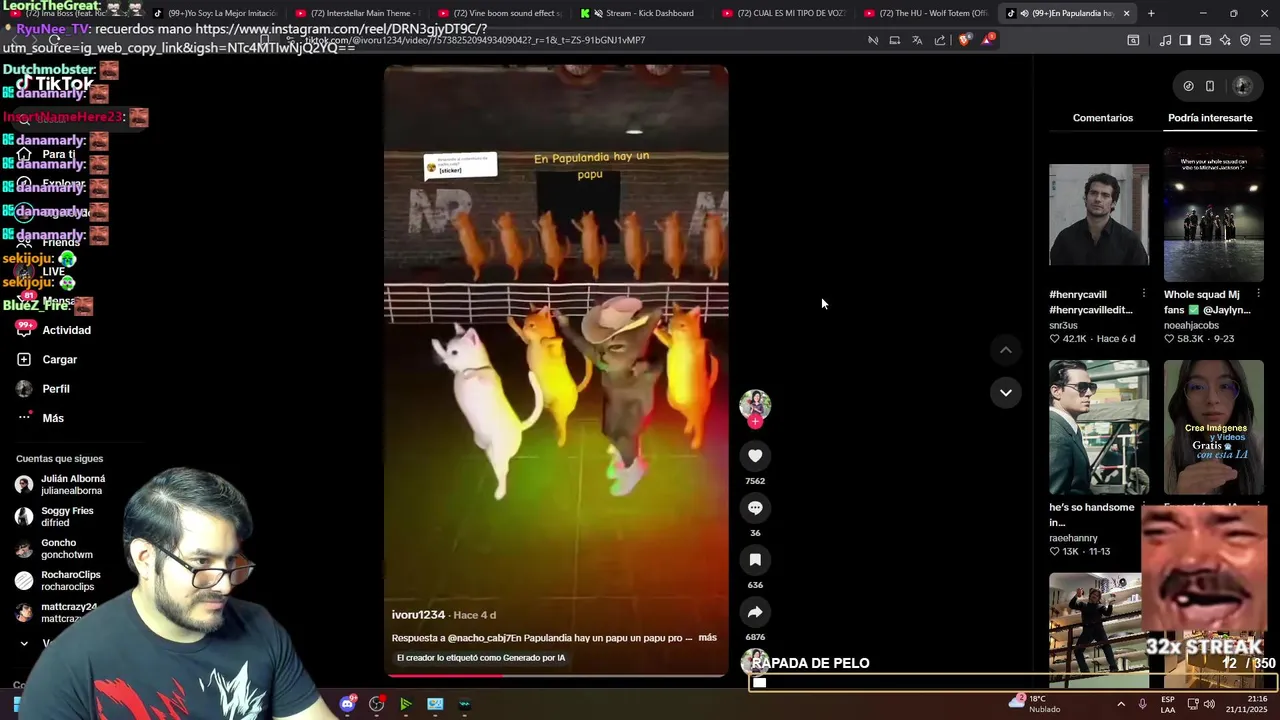This screenshot has height=720, width=1280.
Task: Toggle the browser sidebar panel icon
Action: pos(1185,40)
